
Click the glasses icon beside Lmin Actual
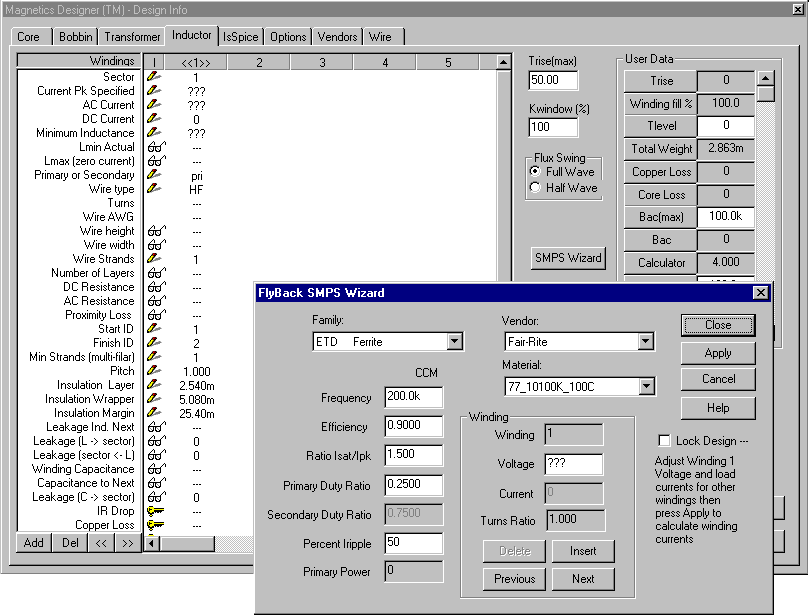[x=155, y=147]
